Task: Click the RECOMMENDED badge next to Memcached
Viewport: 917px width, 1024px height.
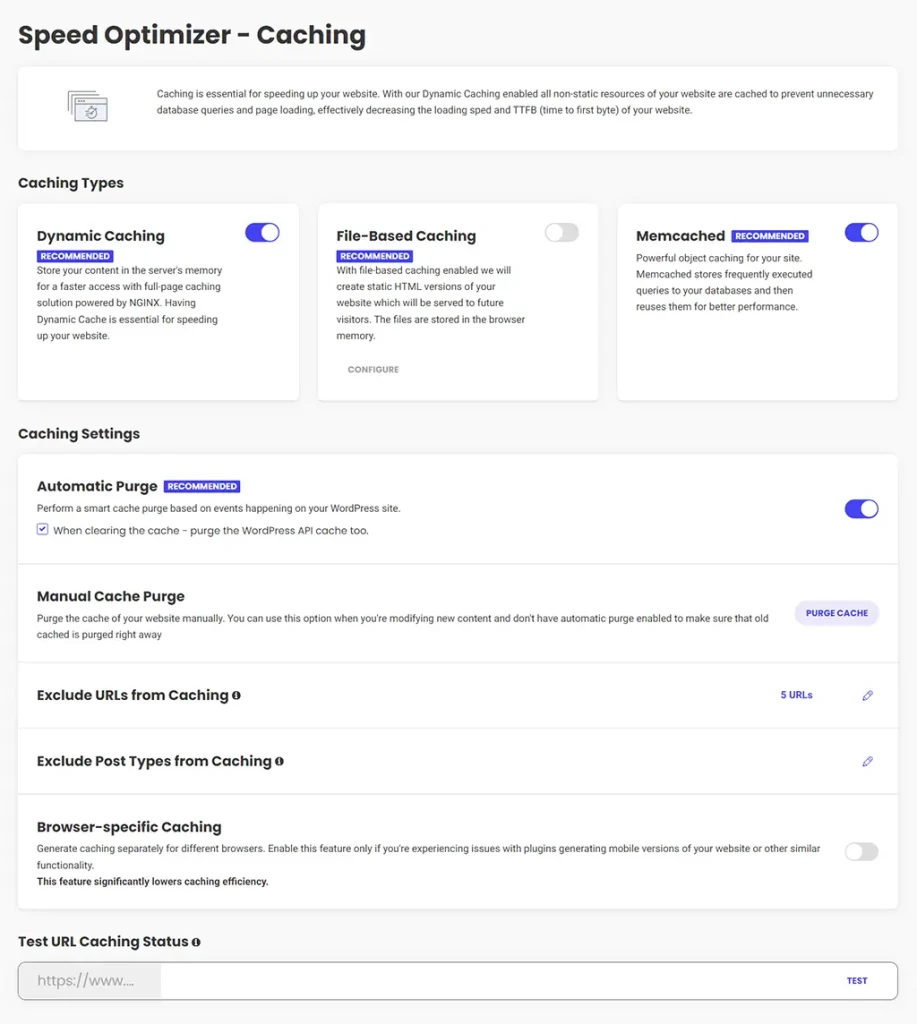Action: tap(770, 236)
